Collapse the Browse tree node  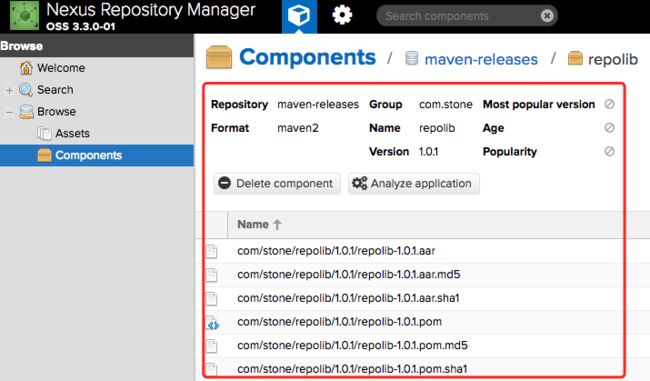click(9, 112)
